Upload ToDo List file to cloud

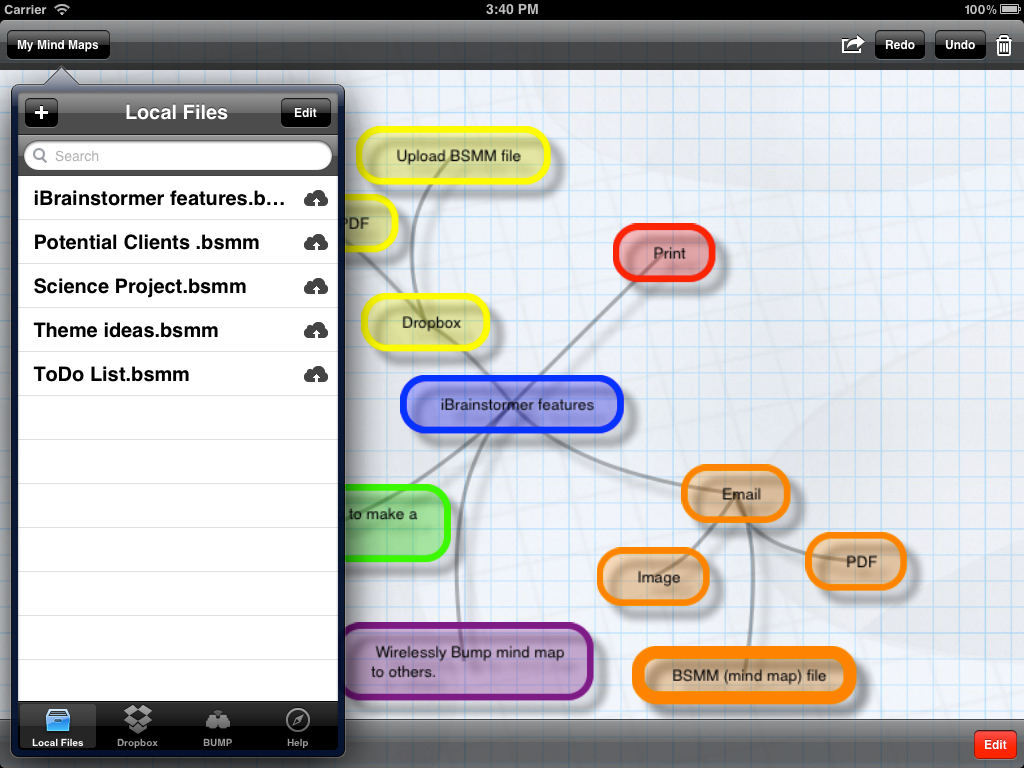(316, 374)
